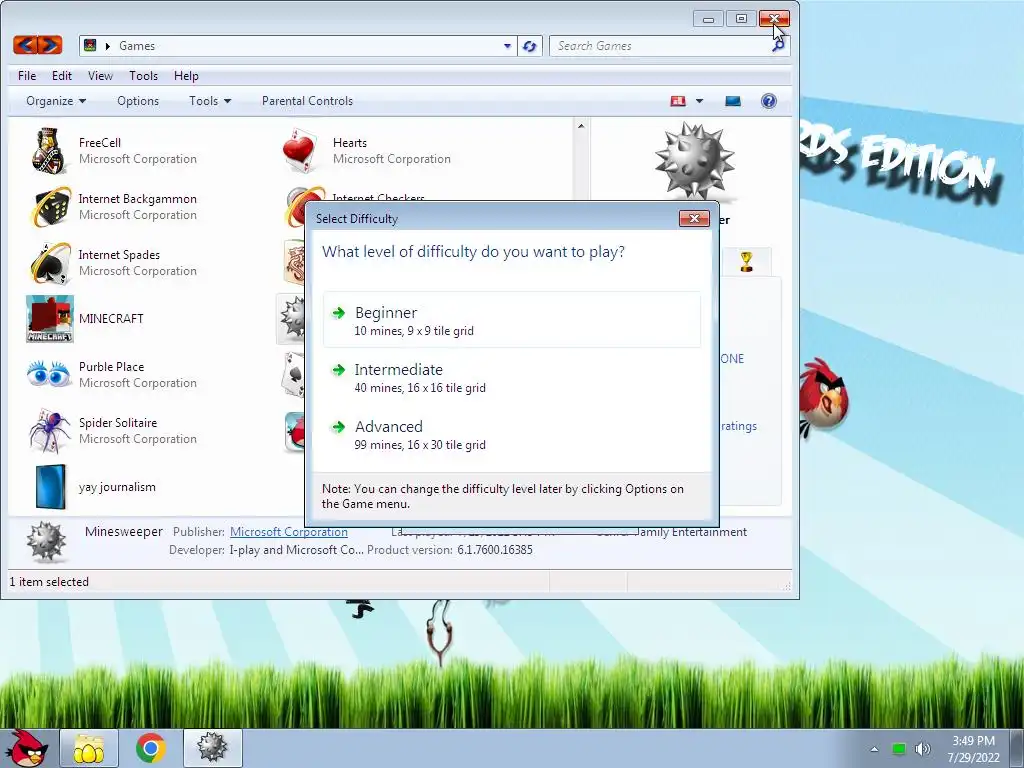The image size is (1024, 768).
Task: Maximize the Games window
Action: (x=741, y=19)
